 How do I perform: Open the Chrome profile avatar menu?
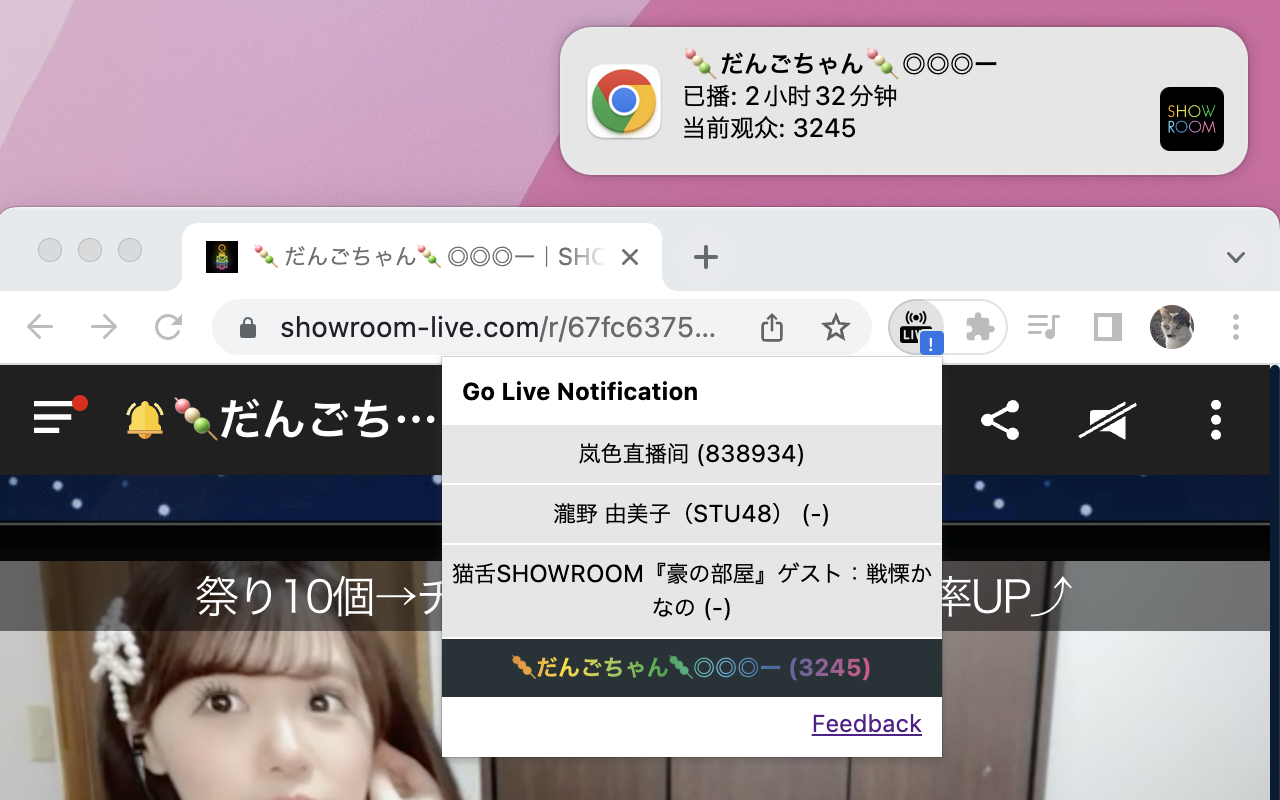pyautogui.click(x=1171, y=327)
